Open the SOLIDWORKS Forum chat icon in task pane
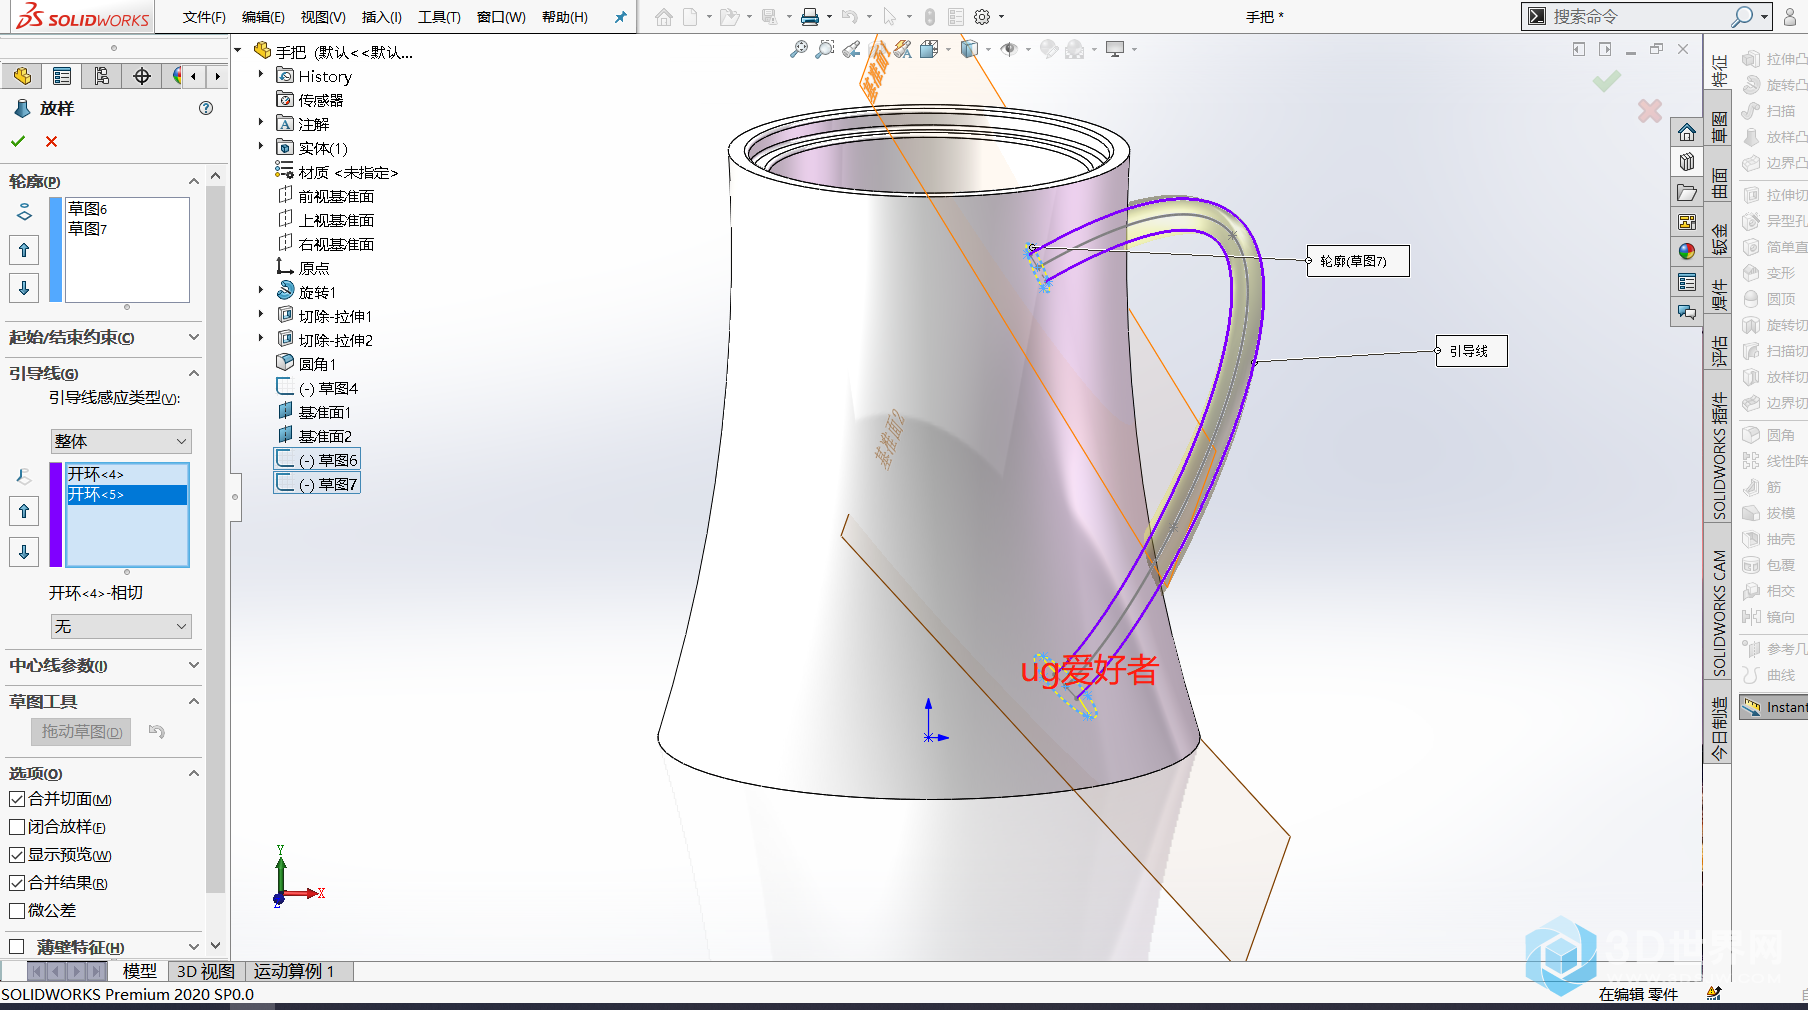 tap(1687, 313)
